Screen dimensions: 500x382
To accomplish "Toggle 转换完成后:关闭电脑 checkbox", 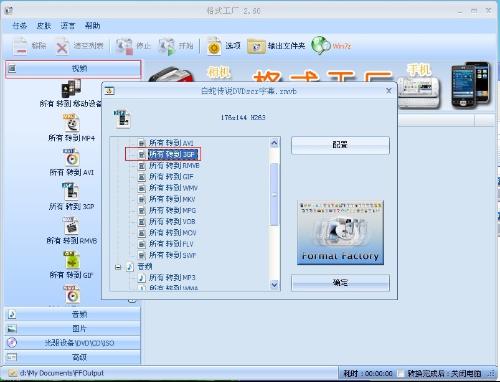I will [x=401, y=373].
